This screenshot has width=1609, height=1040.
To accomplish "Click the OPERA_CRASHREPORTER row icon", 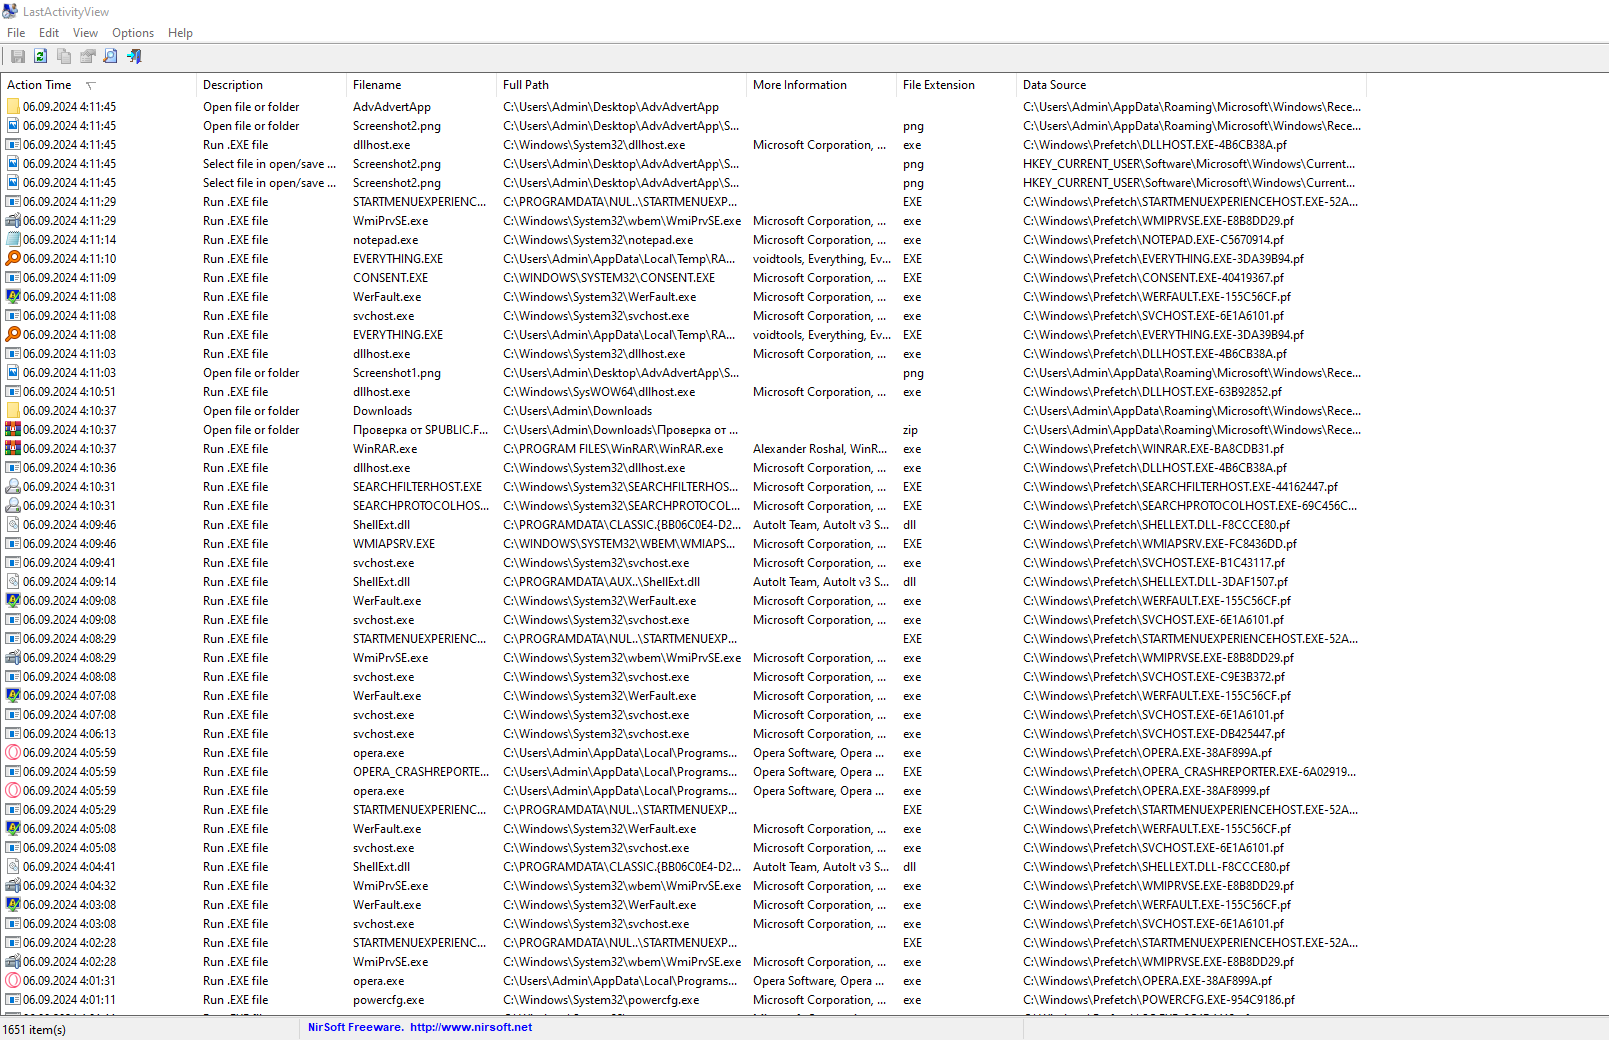I will 13,771.
